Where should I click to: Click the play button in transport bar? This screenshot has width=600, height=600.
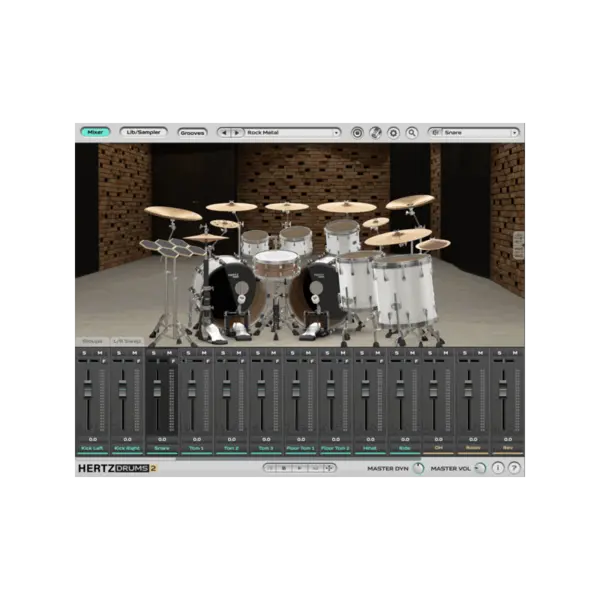(x=299, y=468)
